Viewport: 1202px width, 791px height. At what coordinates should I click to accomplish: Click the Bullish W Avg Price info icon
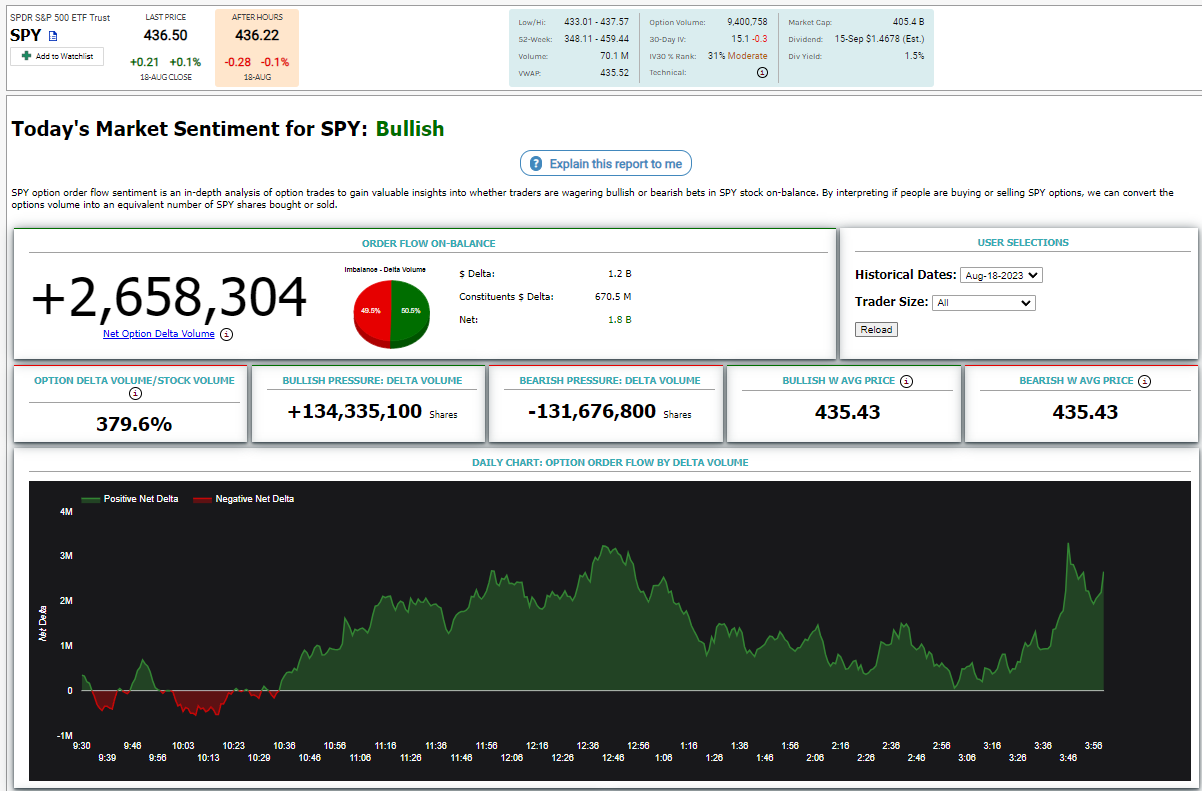[906, 381]
